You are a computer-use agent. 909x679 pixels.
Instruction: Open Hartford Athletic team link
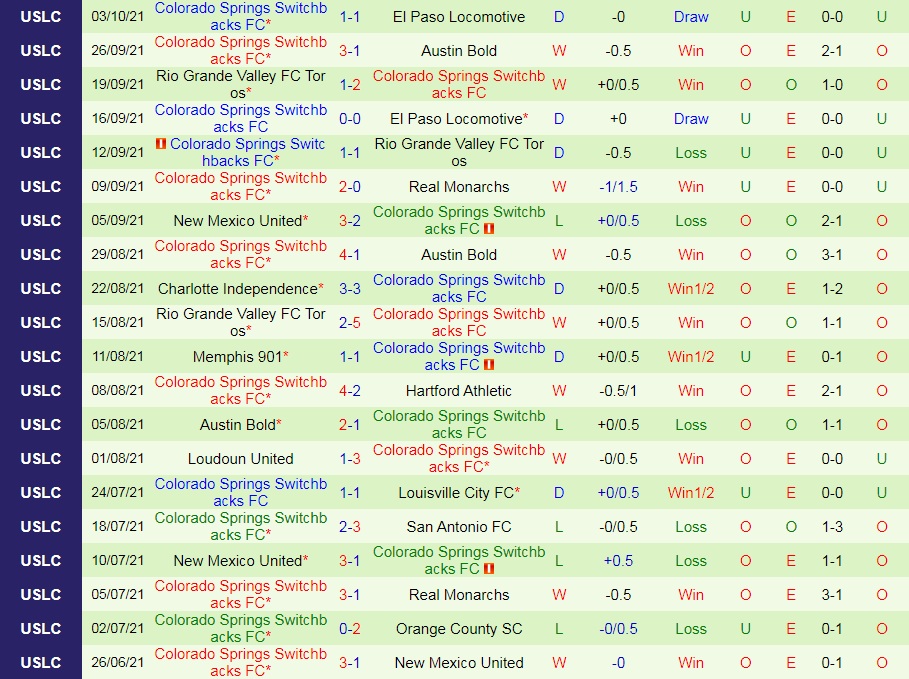pos(459,391)
